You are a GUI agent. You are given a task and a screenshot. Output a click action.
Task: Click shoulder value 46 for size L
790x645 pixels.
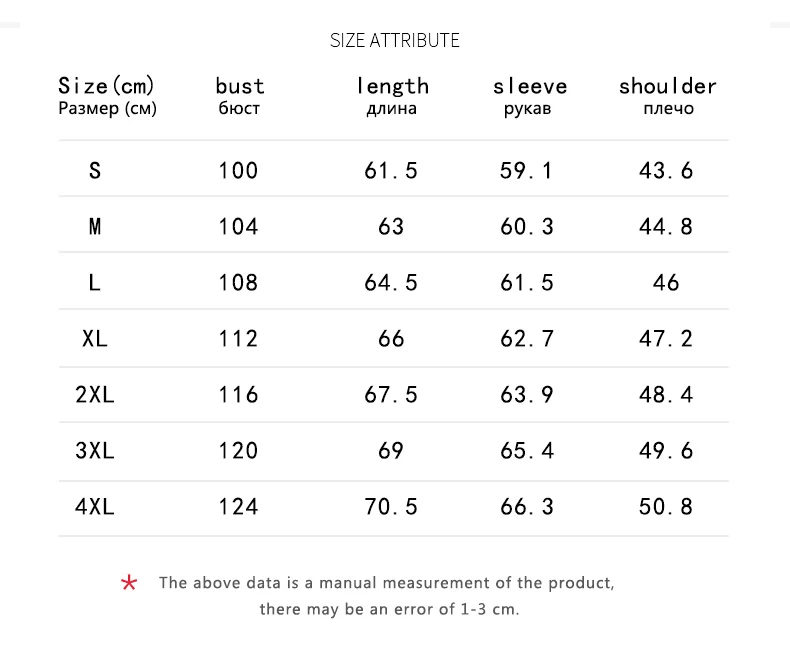pos(666,282)
